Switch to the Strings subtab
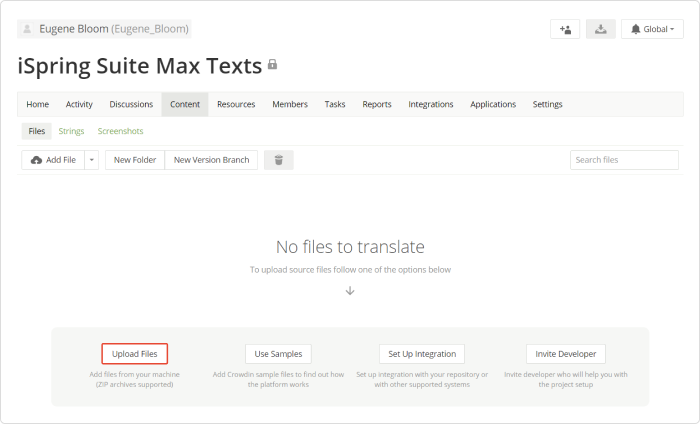The height and width of the screenshot is (424, 700). [x=71, y=131]
